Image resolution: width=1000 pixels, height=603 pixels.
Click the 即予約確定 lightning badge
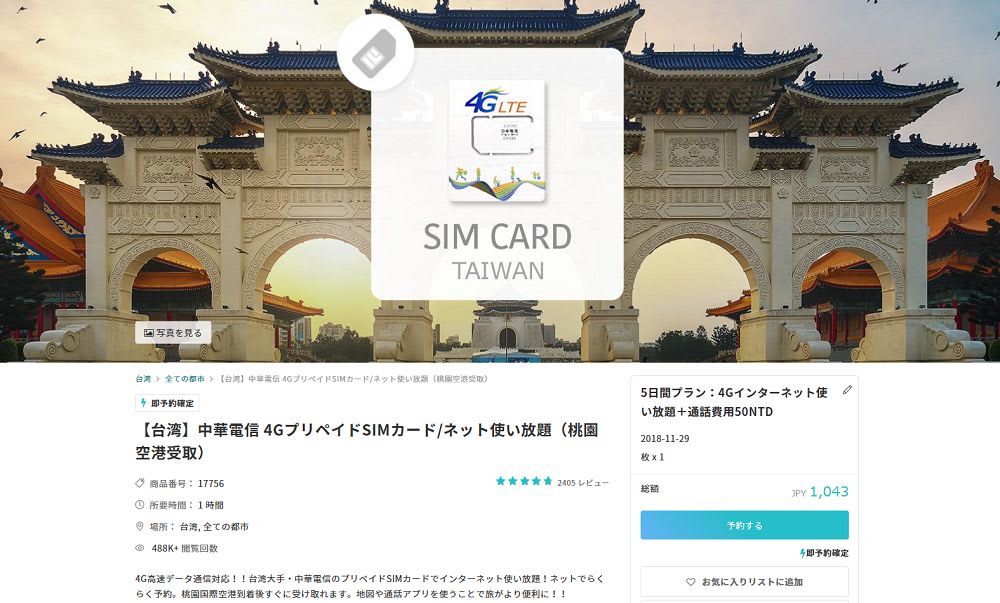[167, 403]
